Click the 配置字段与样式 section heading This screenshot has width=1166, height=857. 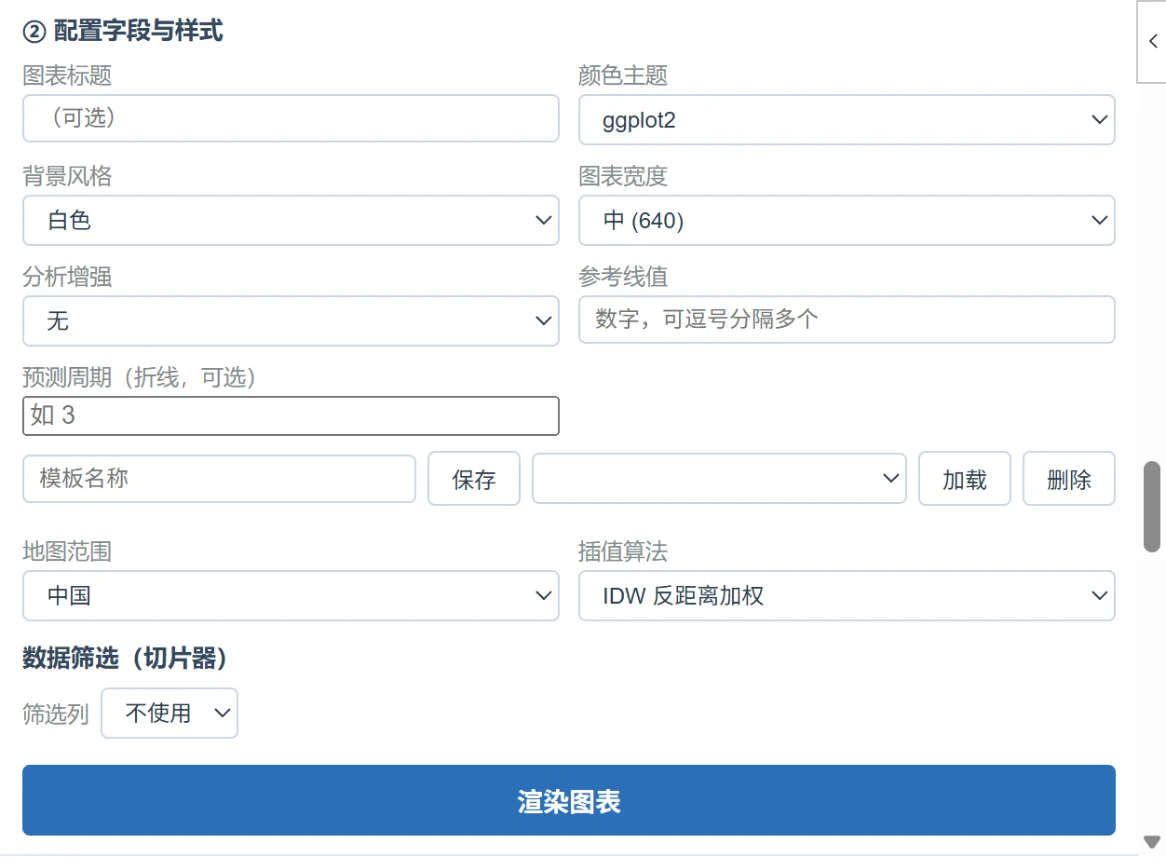coord(123,31)
